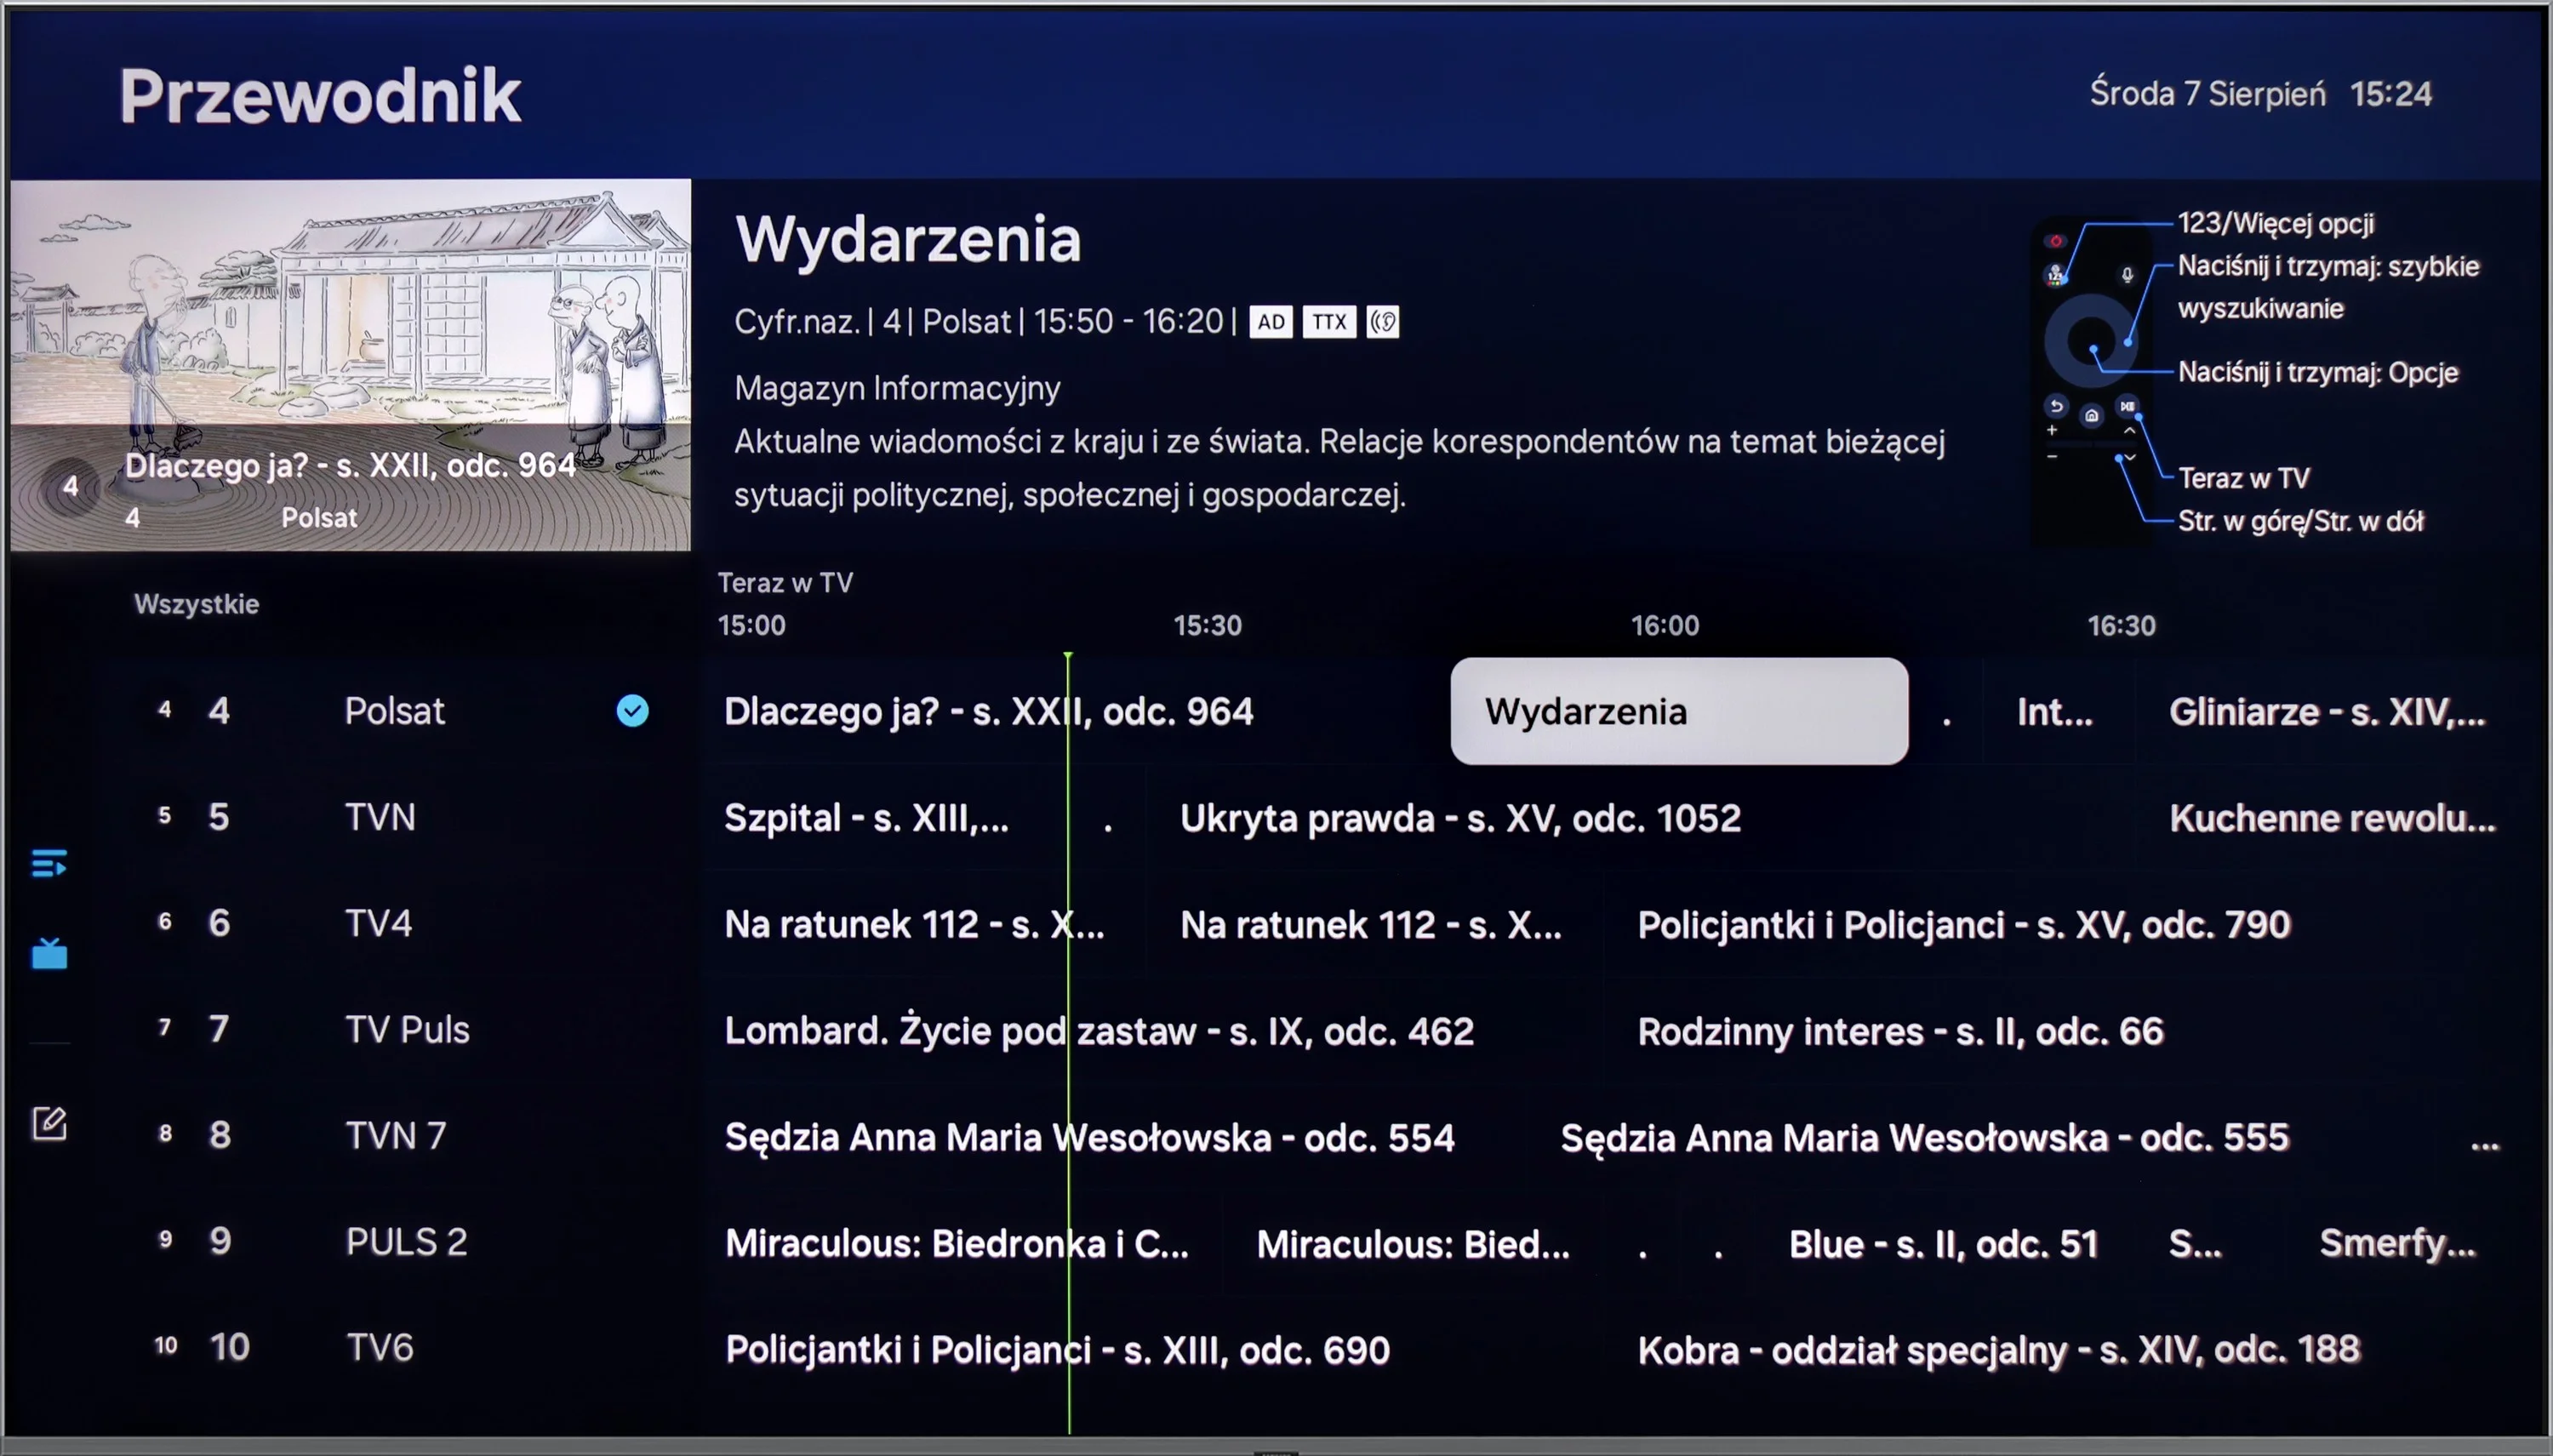Image resolution: width=2553 pixels, height=1456 pixels.
Task: Select Blue - s. II, odc. 51
Action: click(1945, 1243)
